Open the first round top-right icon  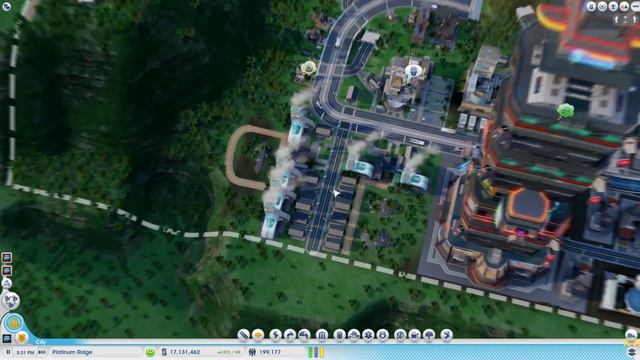click(x=591, y=6)
